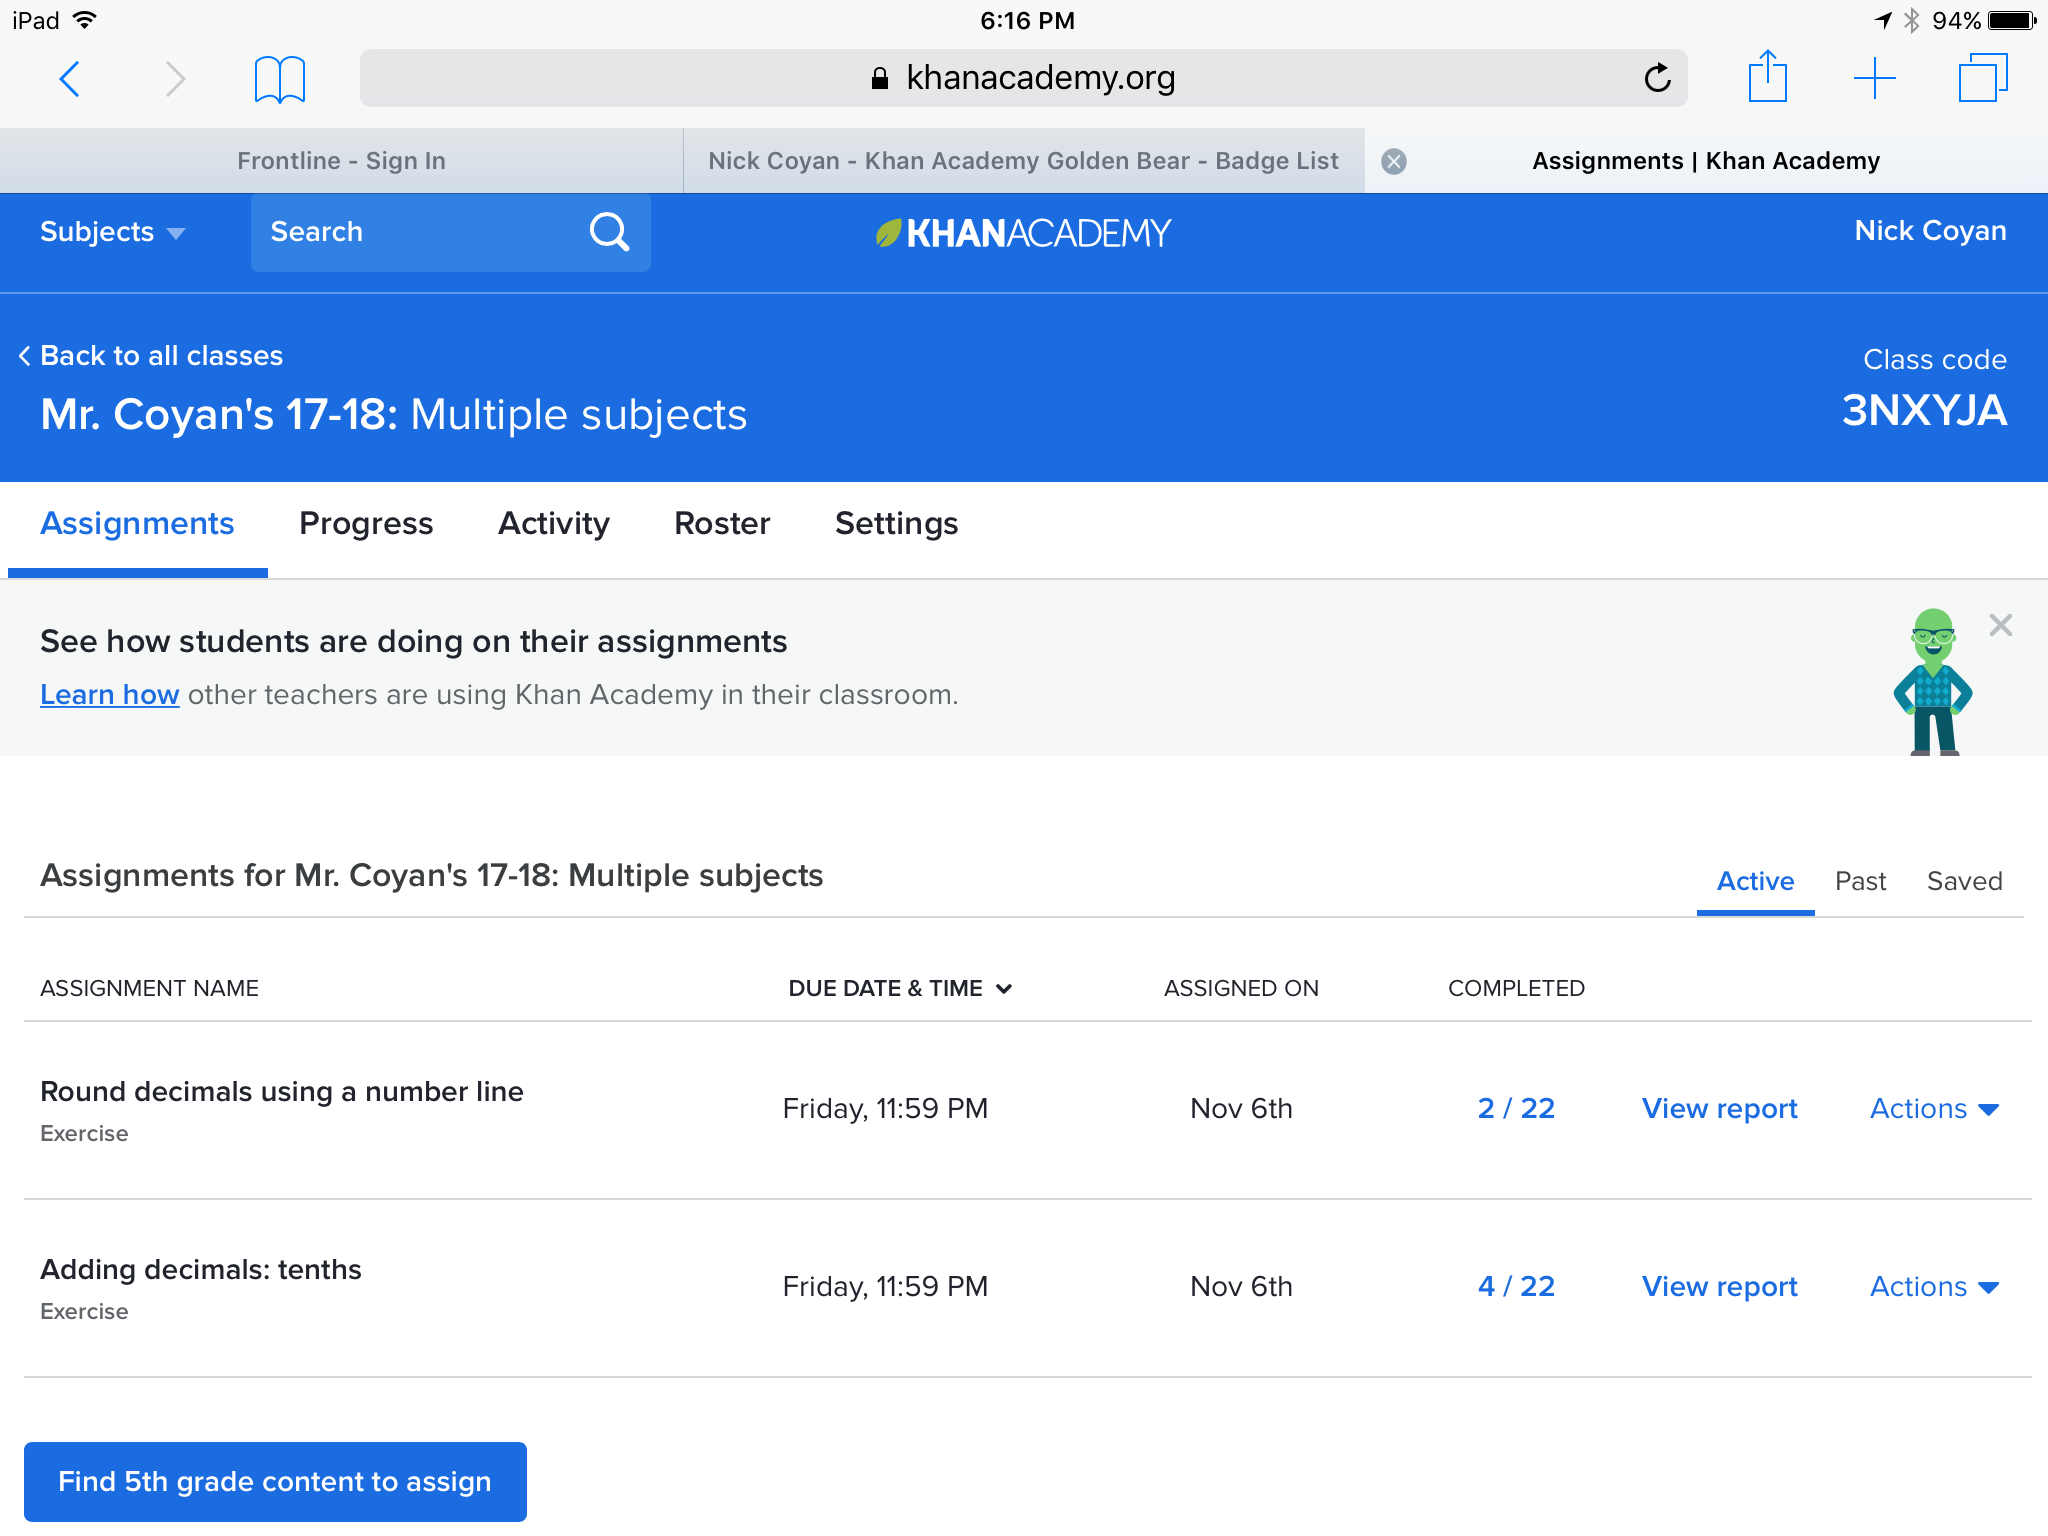Open the Safari share sheet icon
This screenshot has width=2048, height=1536.
[x=1767, y=77]
